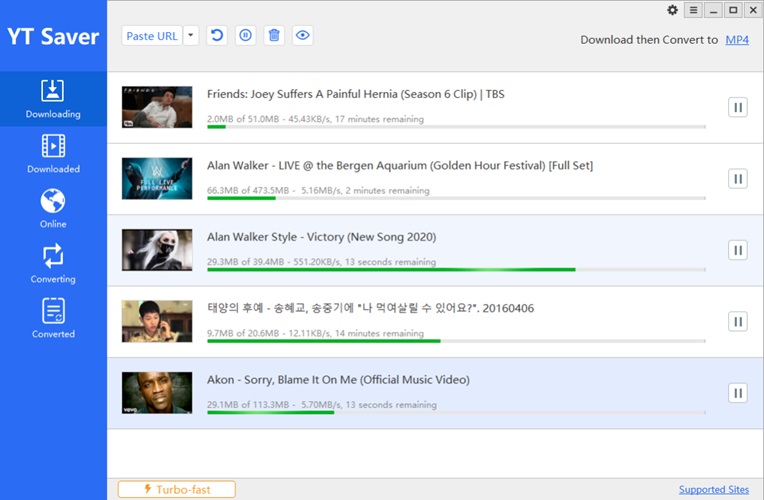Image resolution: width=764 pixels, height=500 pixels.
Task: Open the settings gear icon
Action: (672, 10)
